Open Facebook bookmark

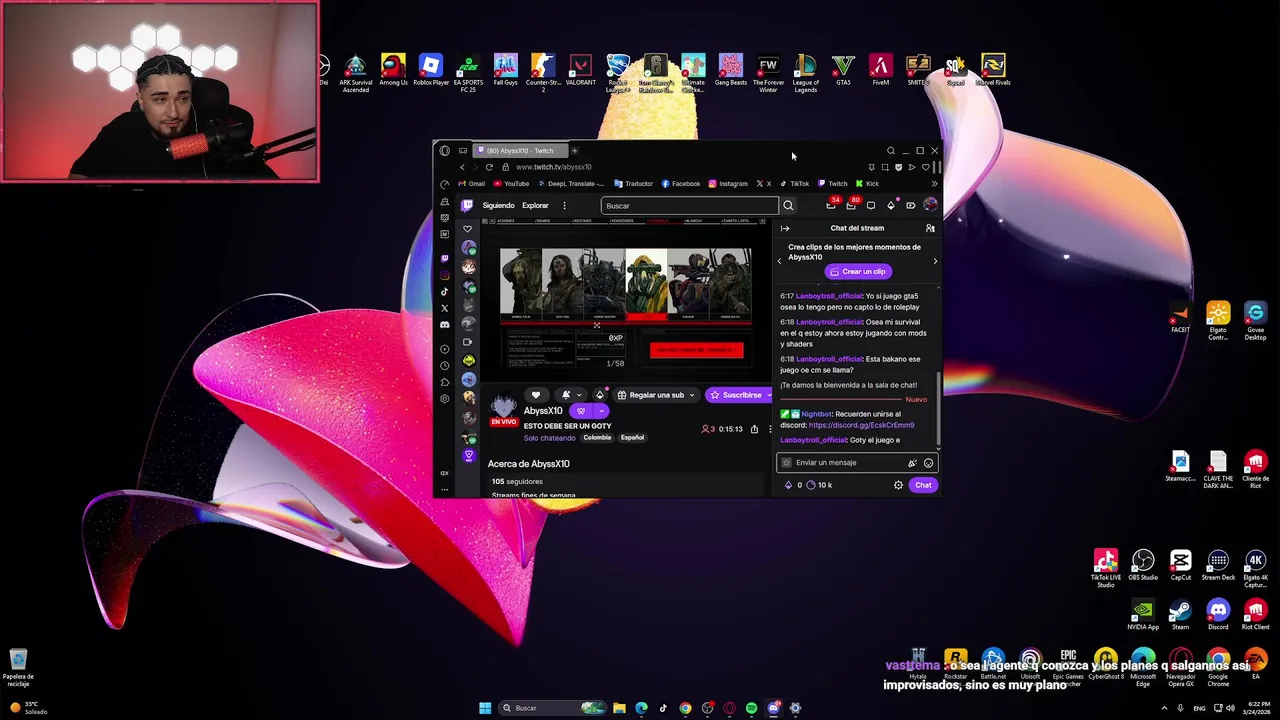pyautogui.click(x=681, y=184)
